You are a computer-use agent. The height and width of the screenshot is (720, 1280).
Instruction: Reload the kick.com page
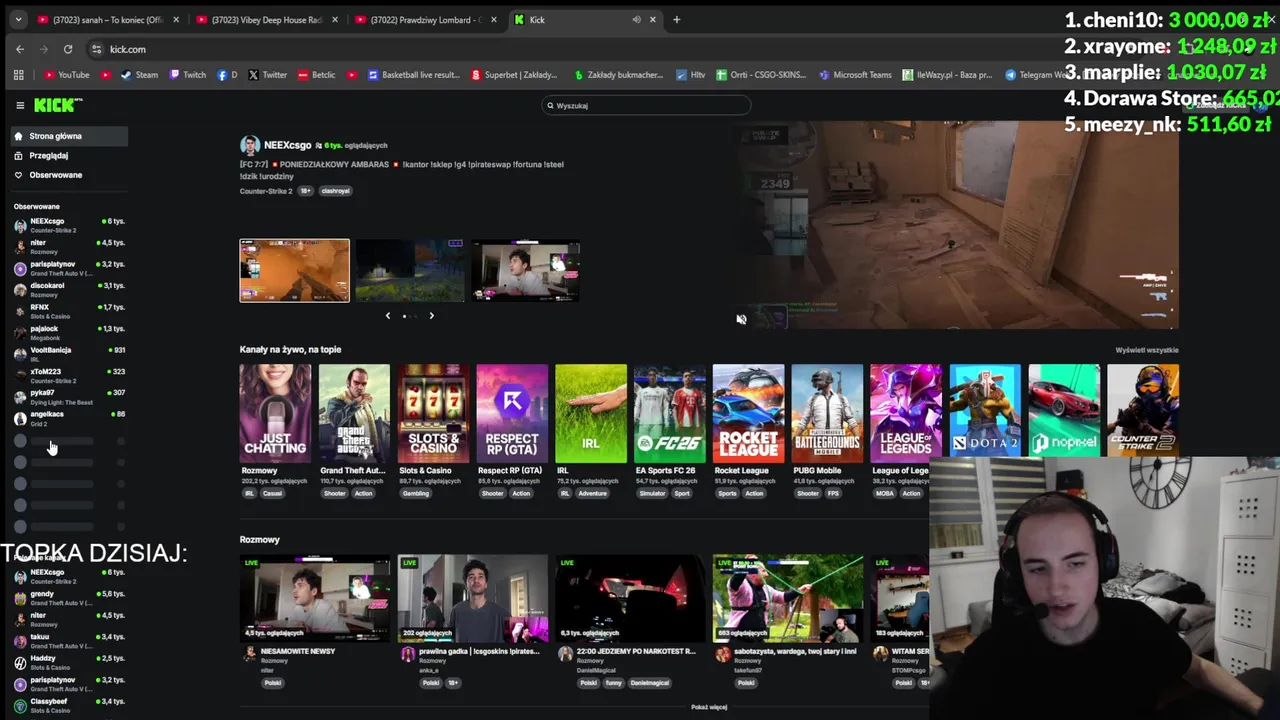[68, 49]
